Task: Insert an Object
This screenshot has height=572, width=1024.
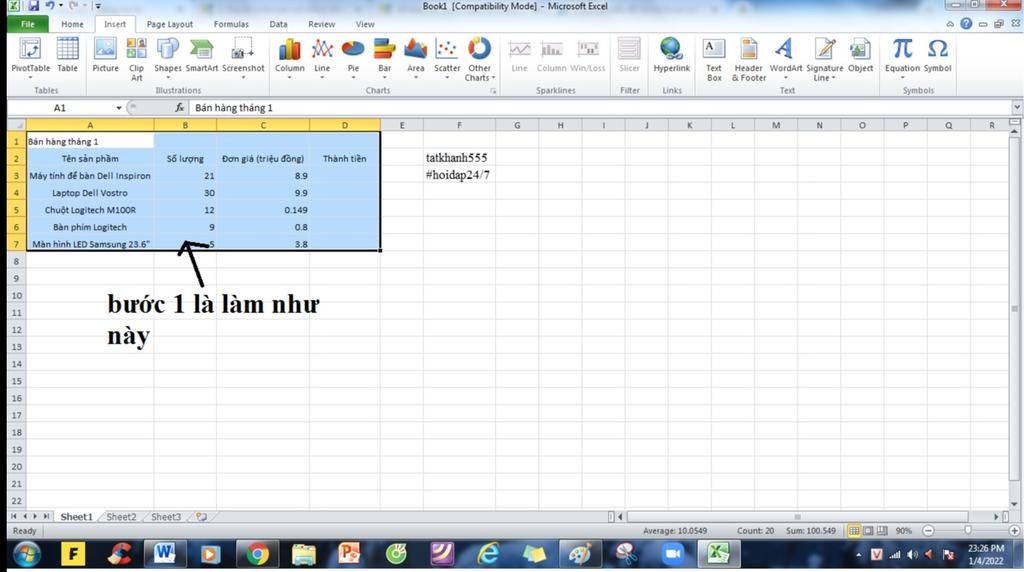Action: pyautogui.click(x=860, y=55)
